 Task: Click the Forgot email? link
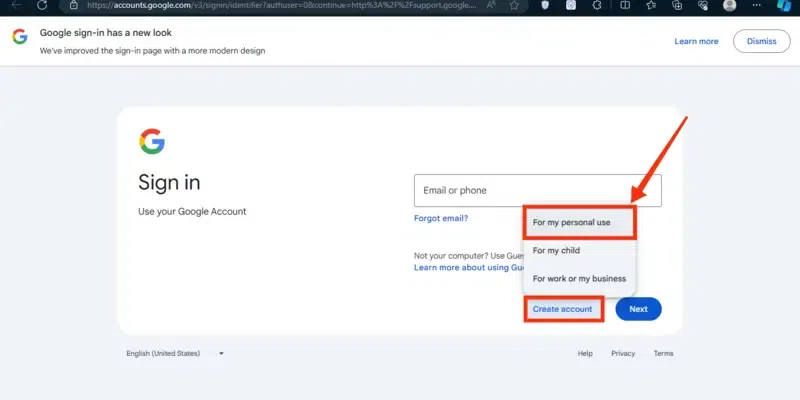441,218
